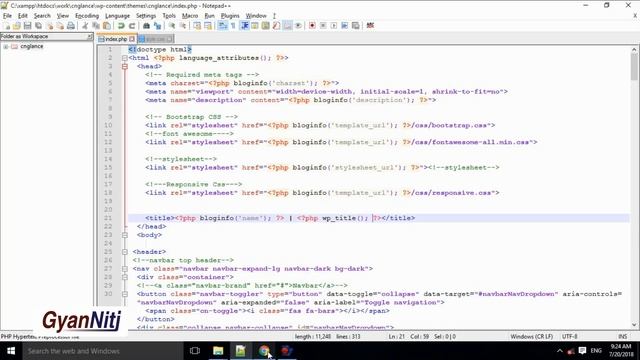
Task: Collapse the body fold marker on line 23
Action: point(125,235)
